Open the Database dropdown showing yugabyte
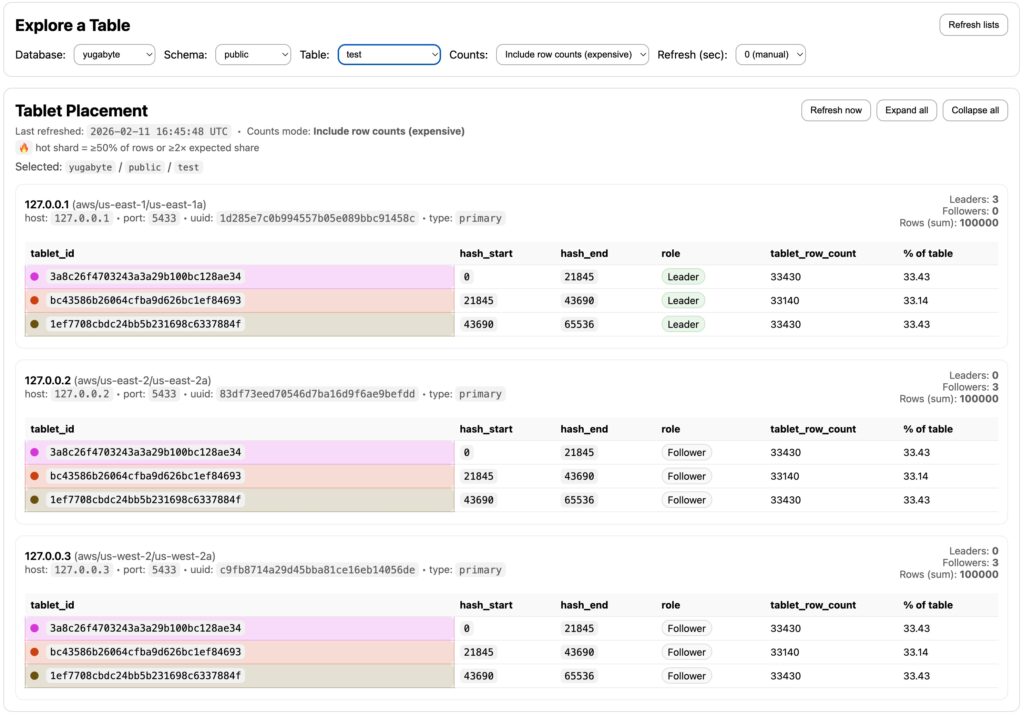 coord(114,55)
